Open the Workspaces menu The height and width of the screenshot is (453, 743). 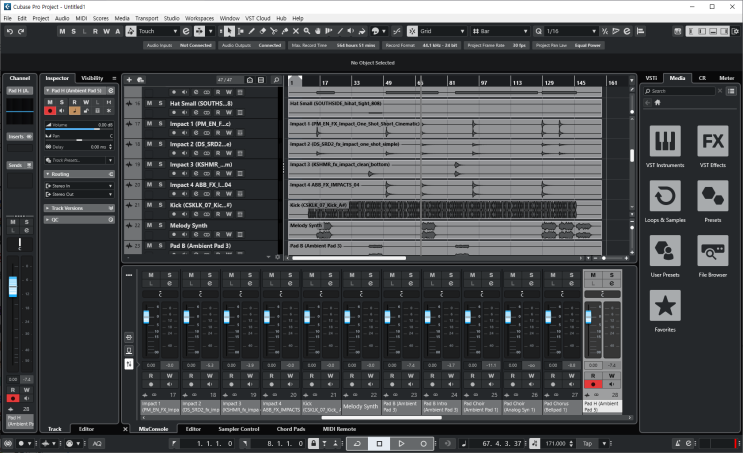199,18
